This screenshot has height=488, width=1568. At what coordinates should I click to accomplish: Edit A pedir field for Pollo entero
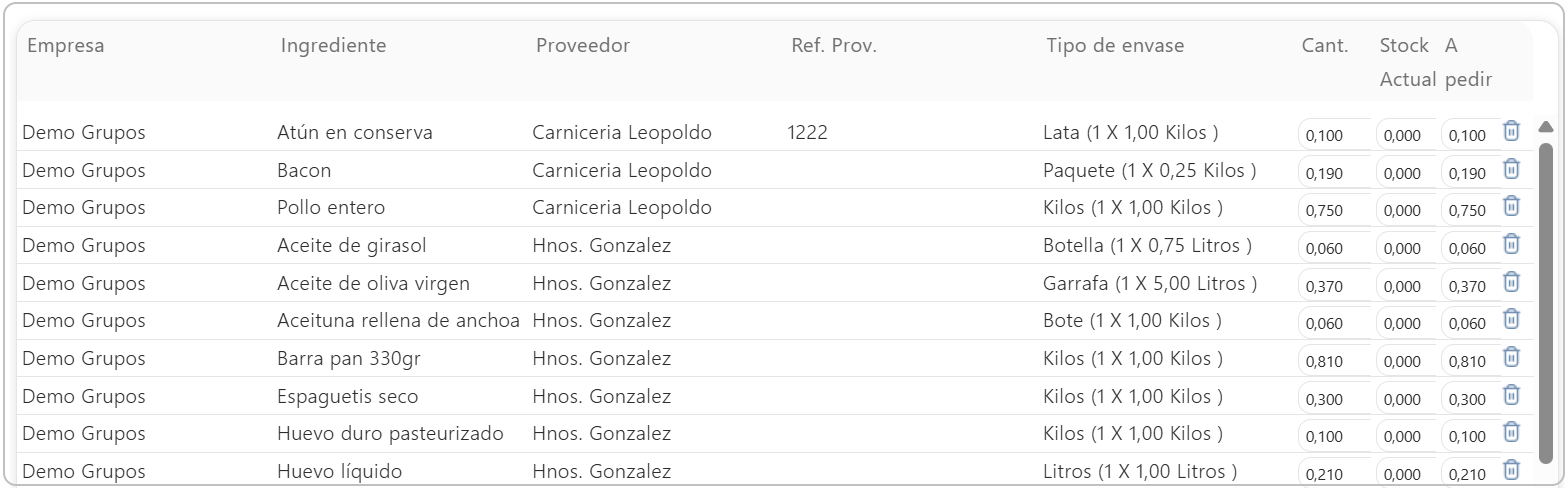(1470, 210)
